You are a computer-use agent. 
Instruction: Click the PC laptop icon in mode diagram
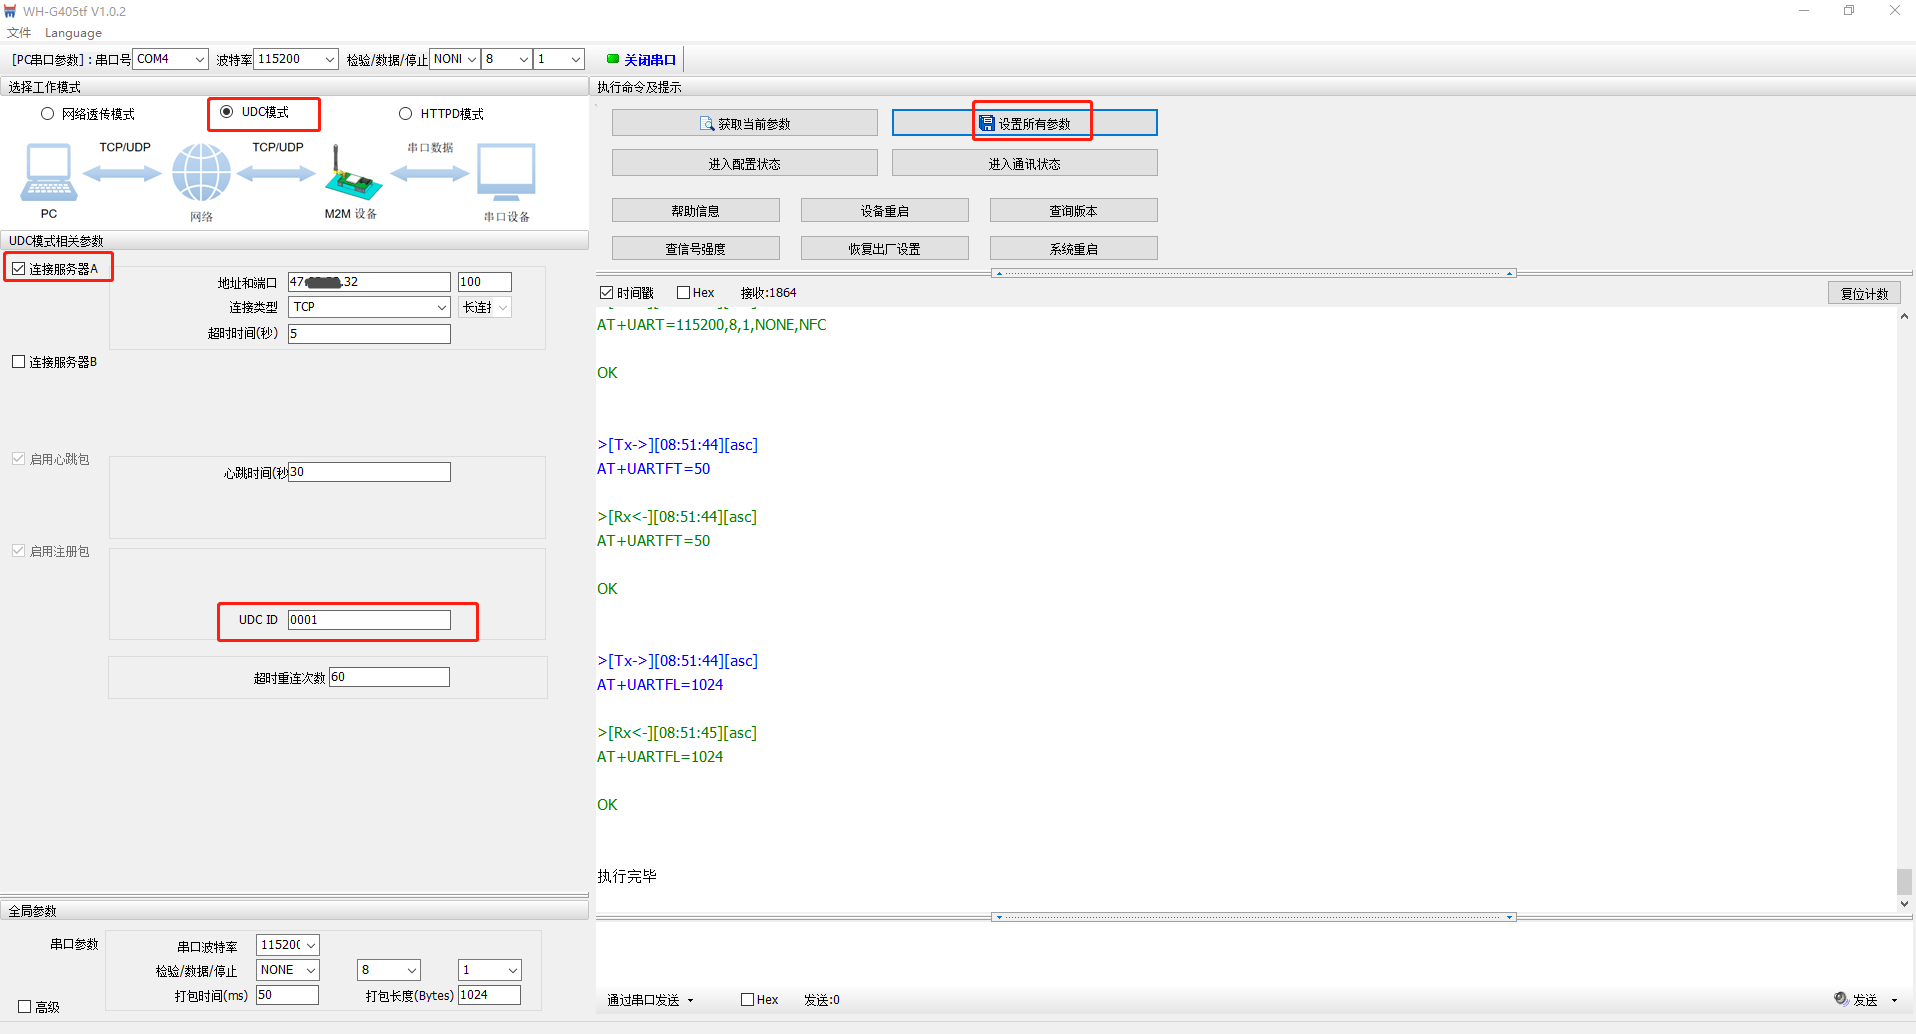click(x=48, y=172)
